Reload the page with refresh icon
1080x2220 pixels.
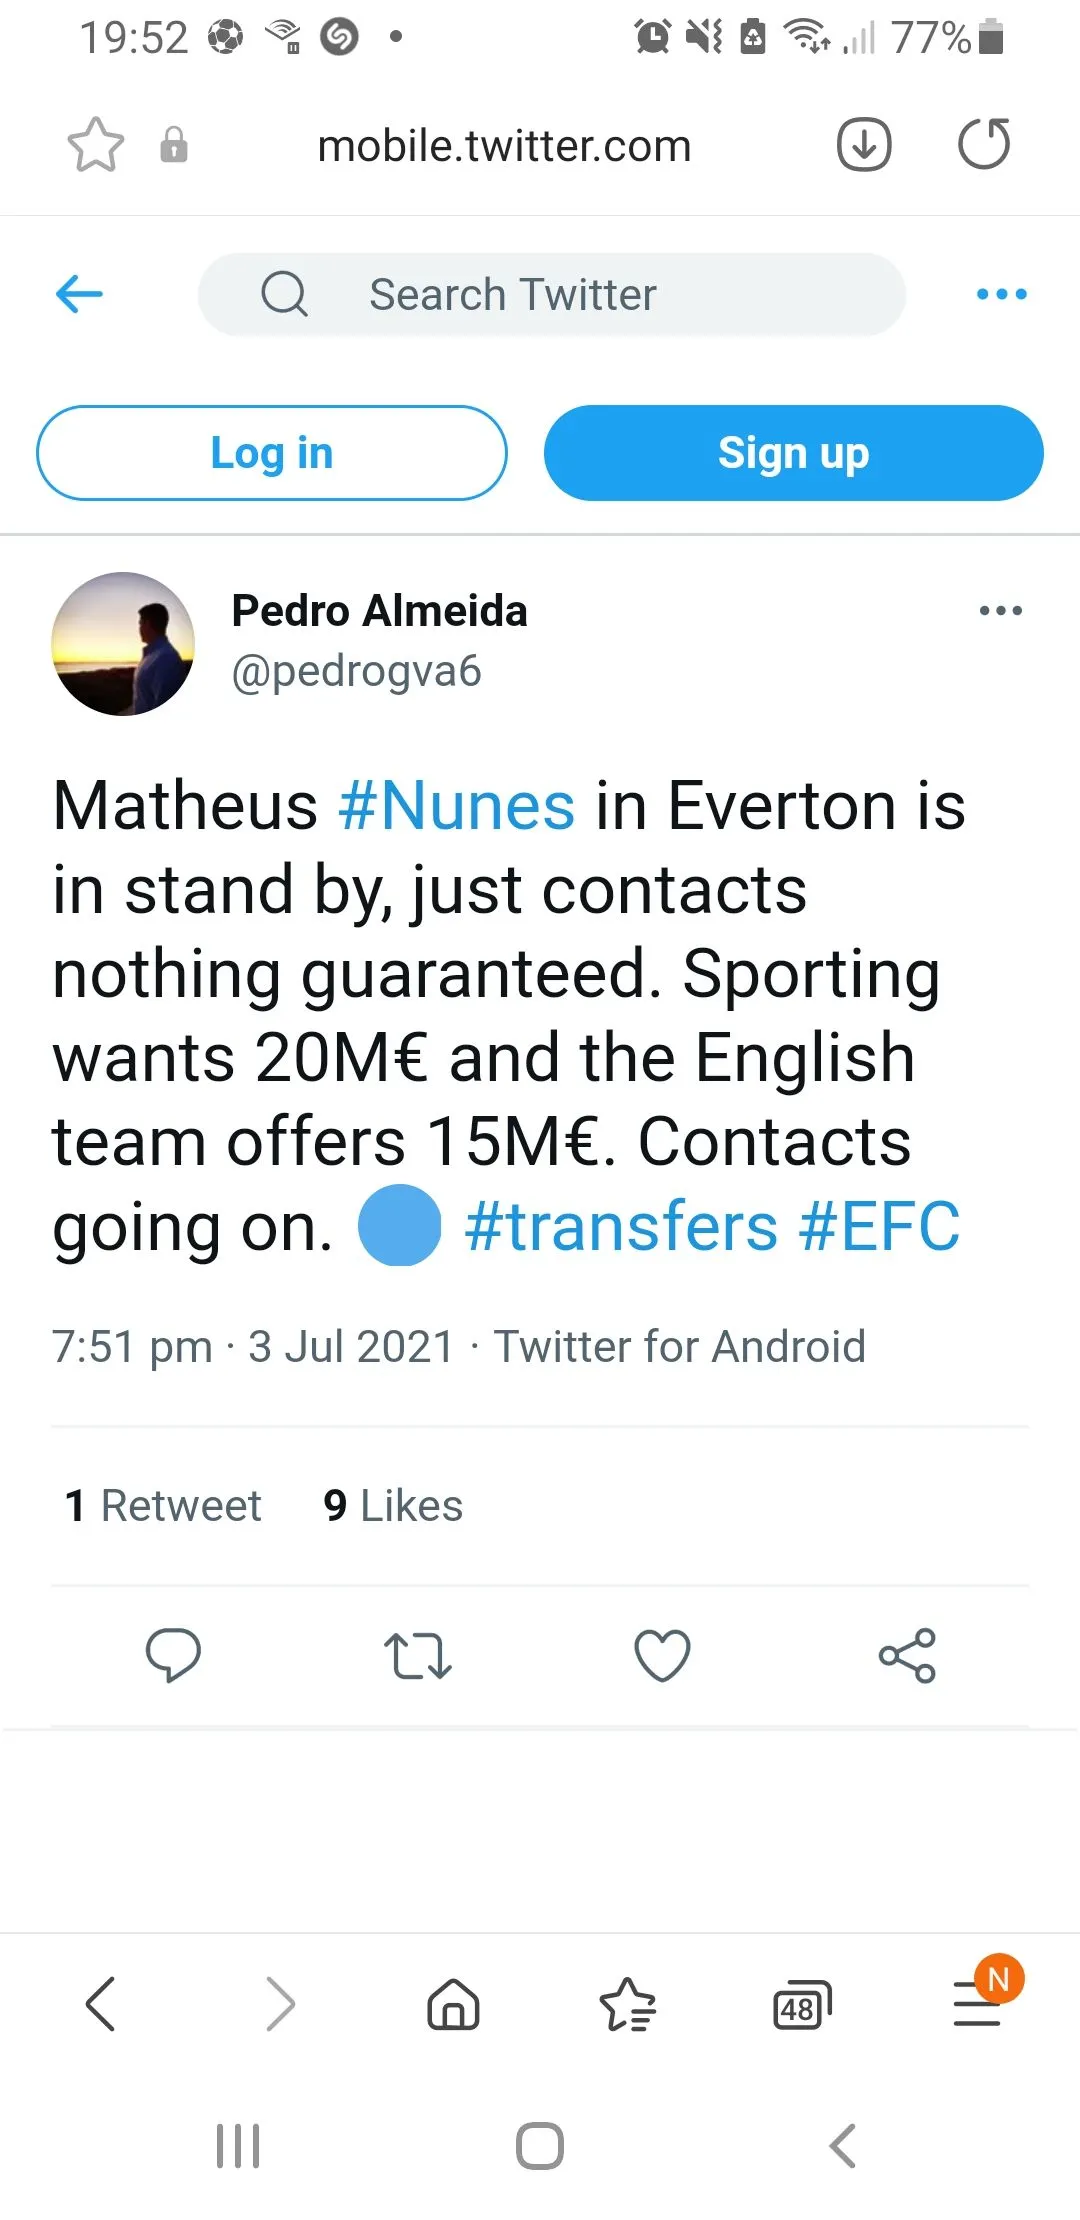point(984,145)
